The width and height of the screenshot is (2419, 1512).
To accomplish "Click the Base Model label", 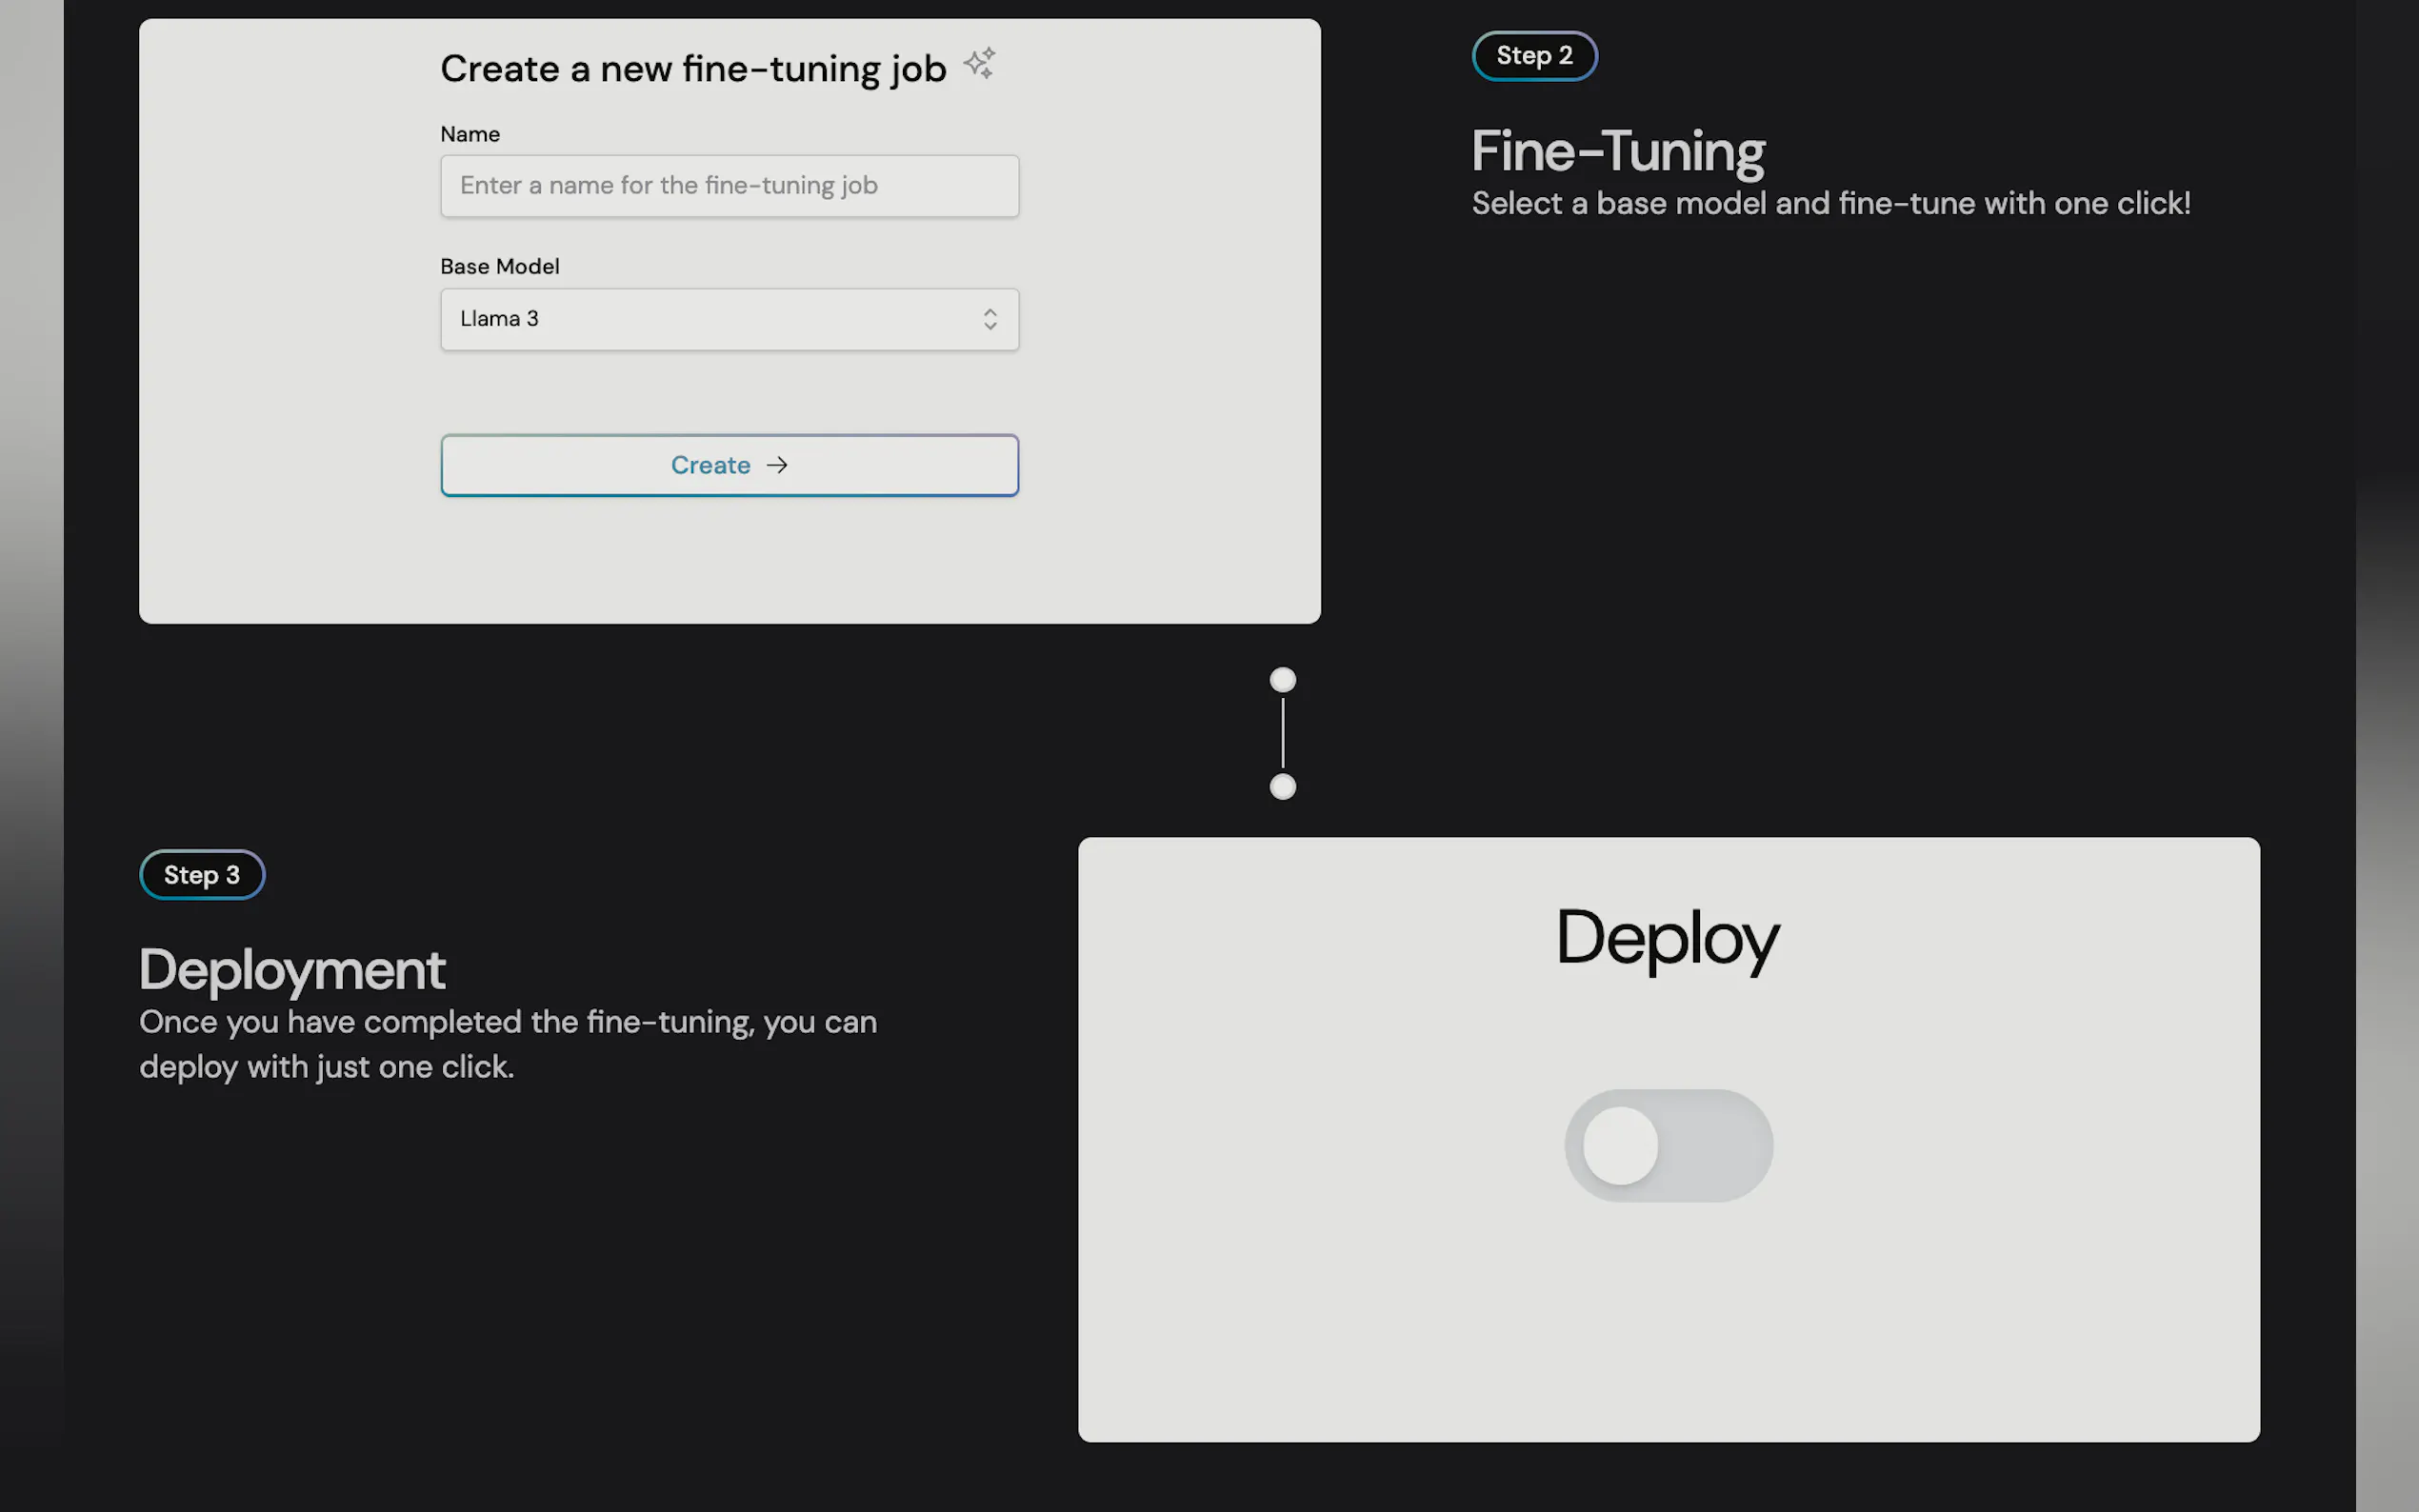I will (499, 266).
